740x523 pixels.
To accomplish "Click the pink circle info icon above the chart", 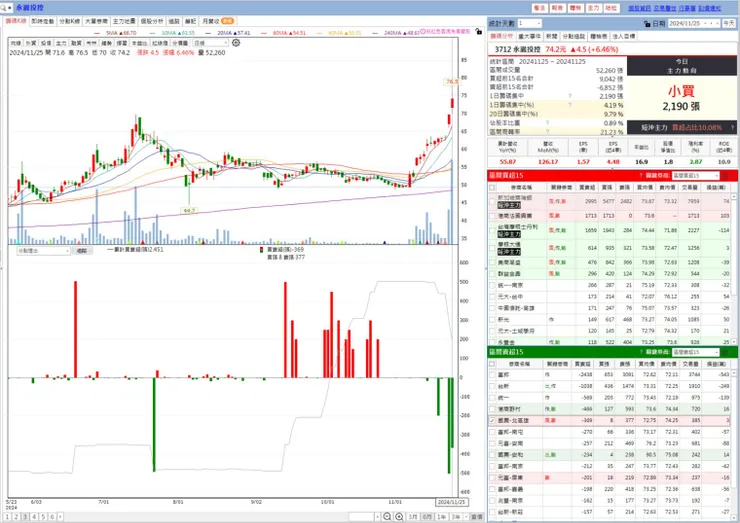I will 422,32.
